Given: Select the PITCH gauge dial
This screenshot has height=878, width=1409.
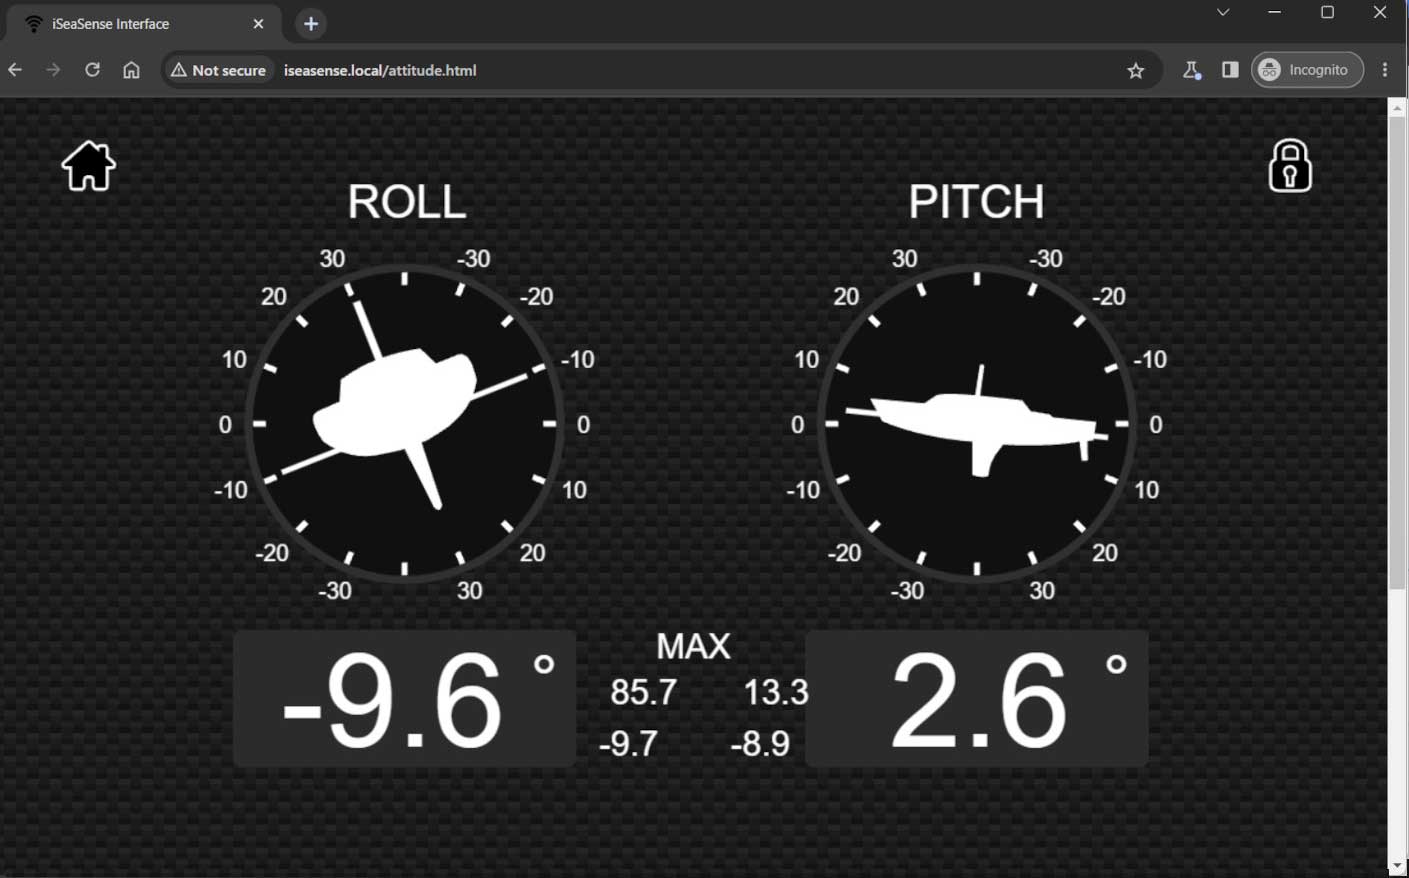Looking at the screenshot, I should tap(977, 422).
